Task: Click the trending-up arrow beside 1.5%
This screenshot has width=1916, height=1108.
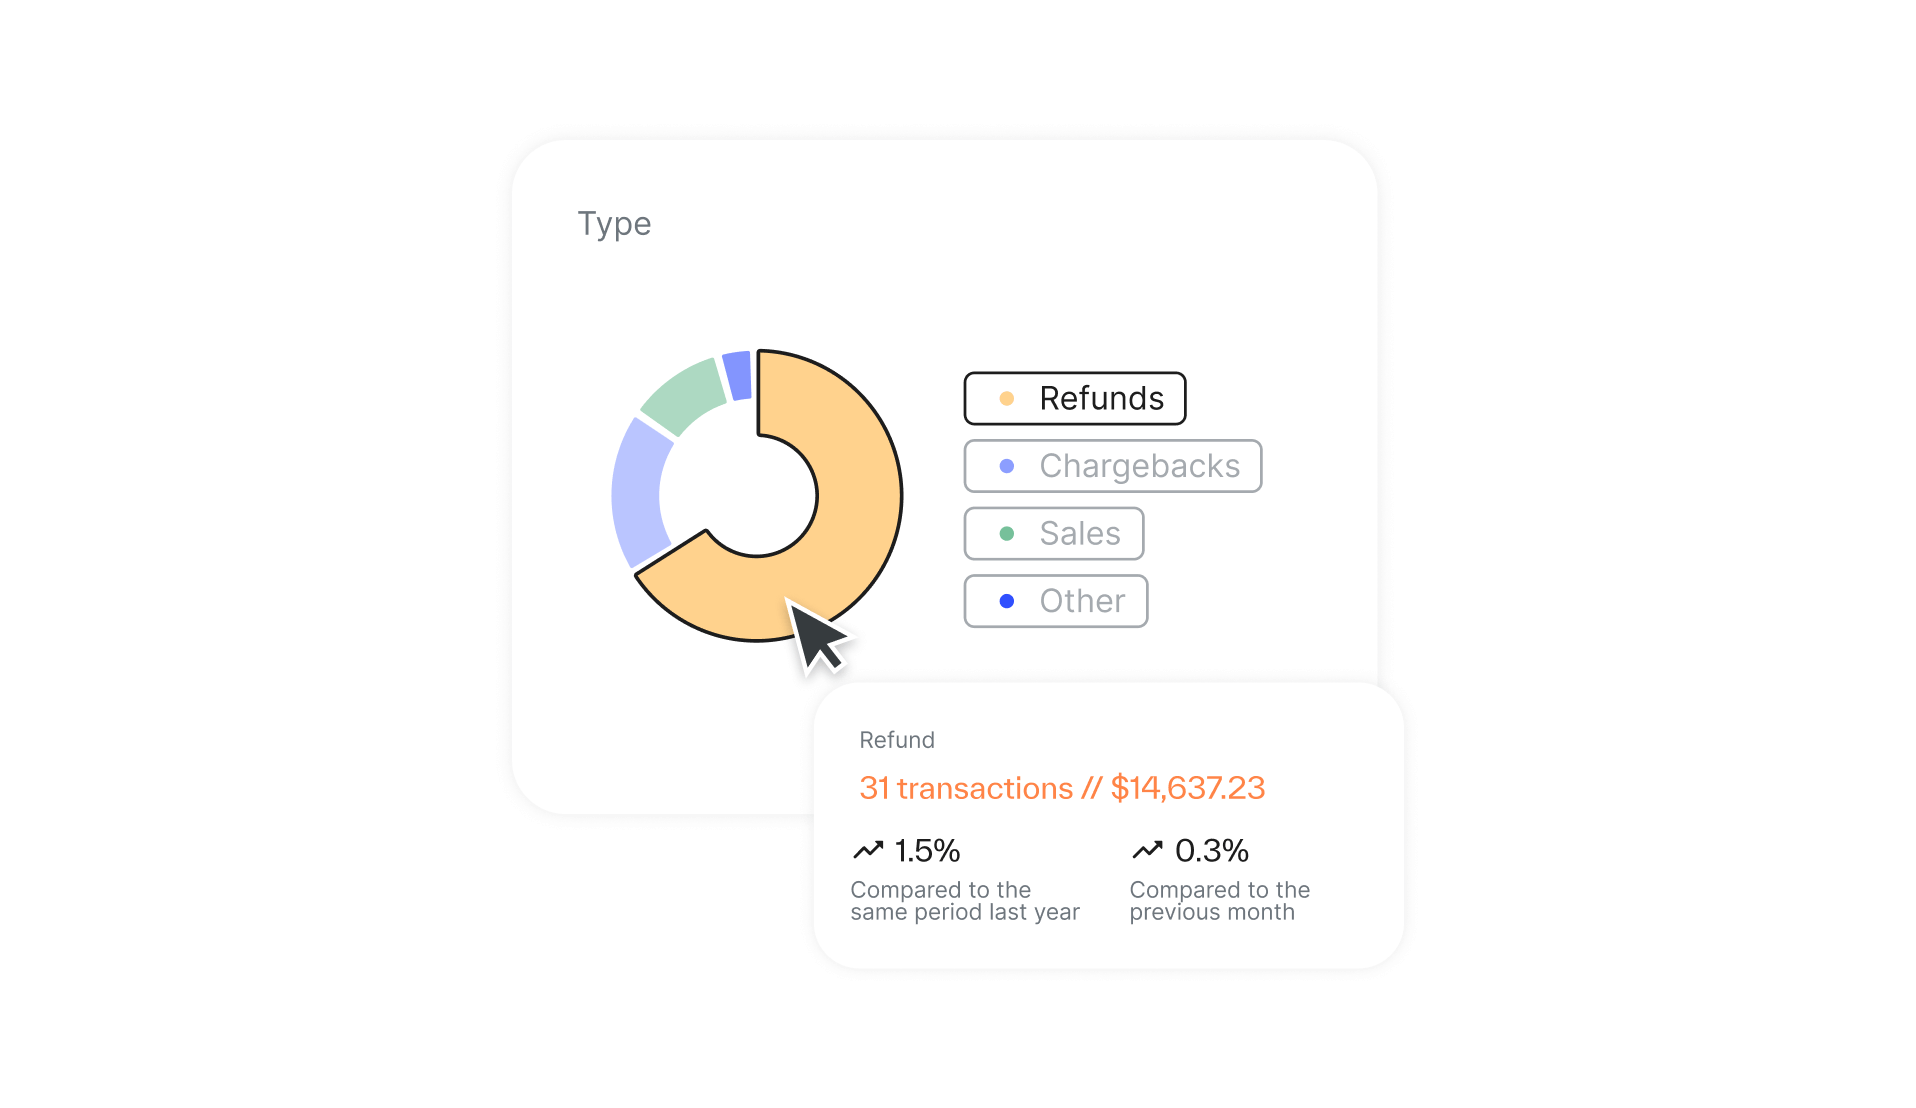Action: click(867, 850)
